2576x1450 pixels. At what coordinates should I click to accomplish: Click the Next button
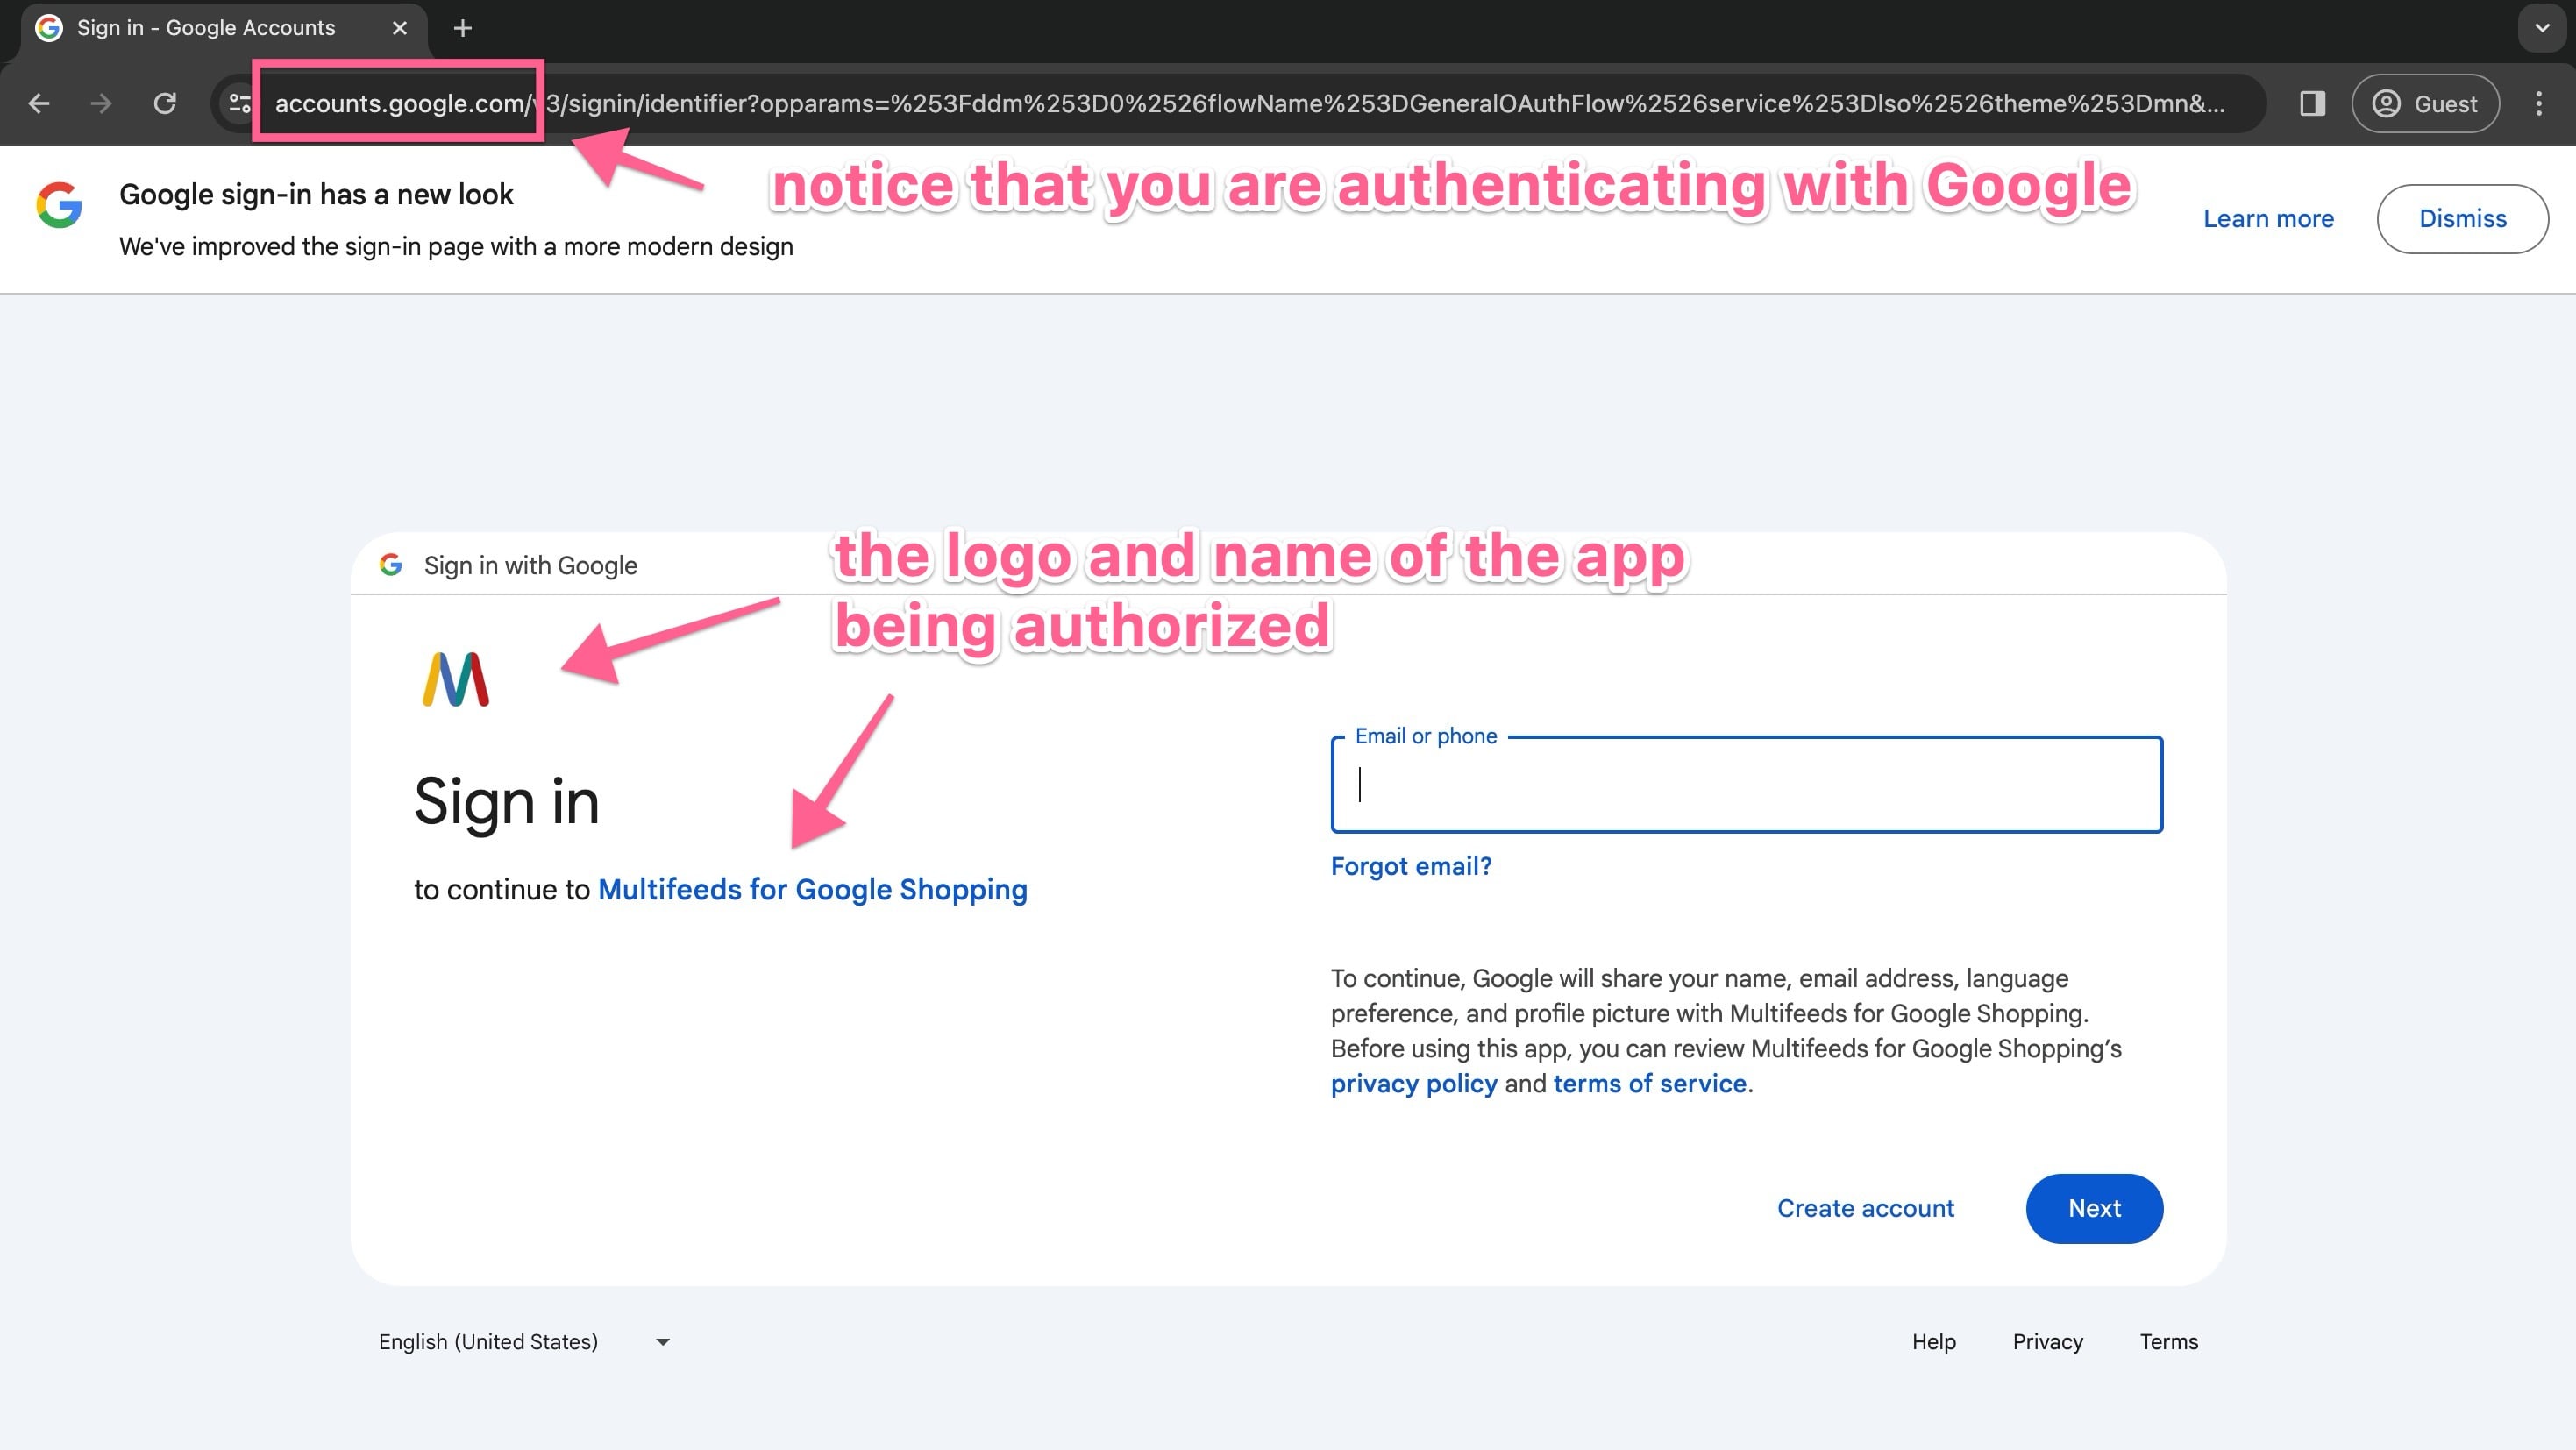click(x=2094, y=1208)
